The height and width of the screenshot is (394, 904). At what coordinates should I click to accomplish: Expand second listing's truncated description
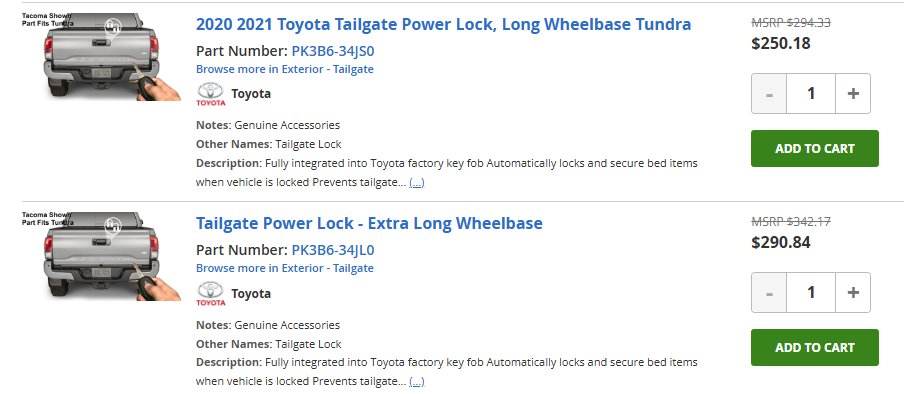[x=417, y=382]
